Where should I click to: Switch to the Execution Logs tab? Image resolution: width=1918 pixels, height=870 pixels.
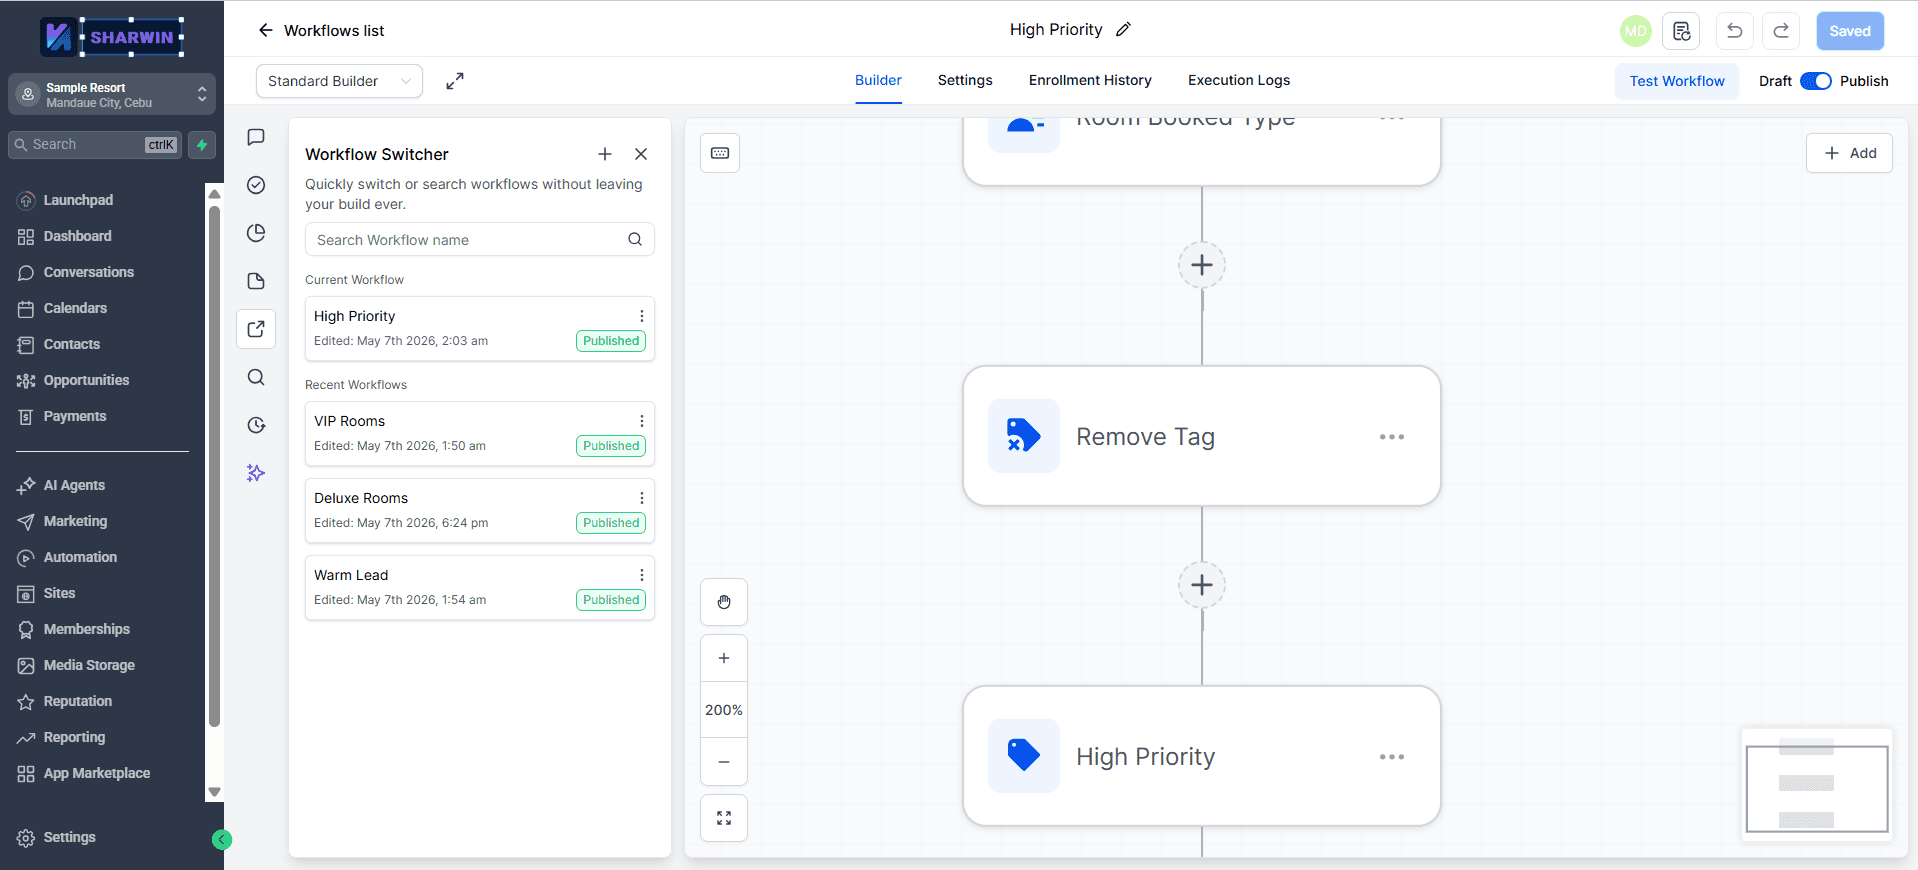[1239, 80]
